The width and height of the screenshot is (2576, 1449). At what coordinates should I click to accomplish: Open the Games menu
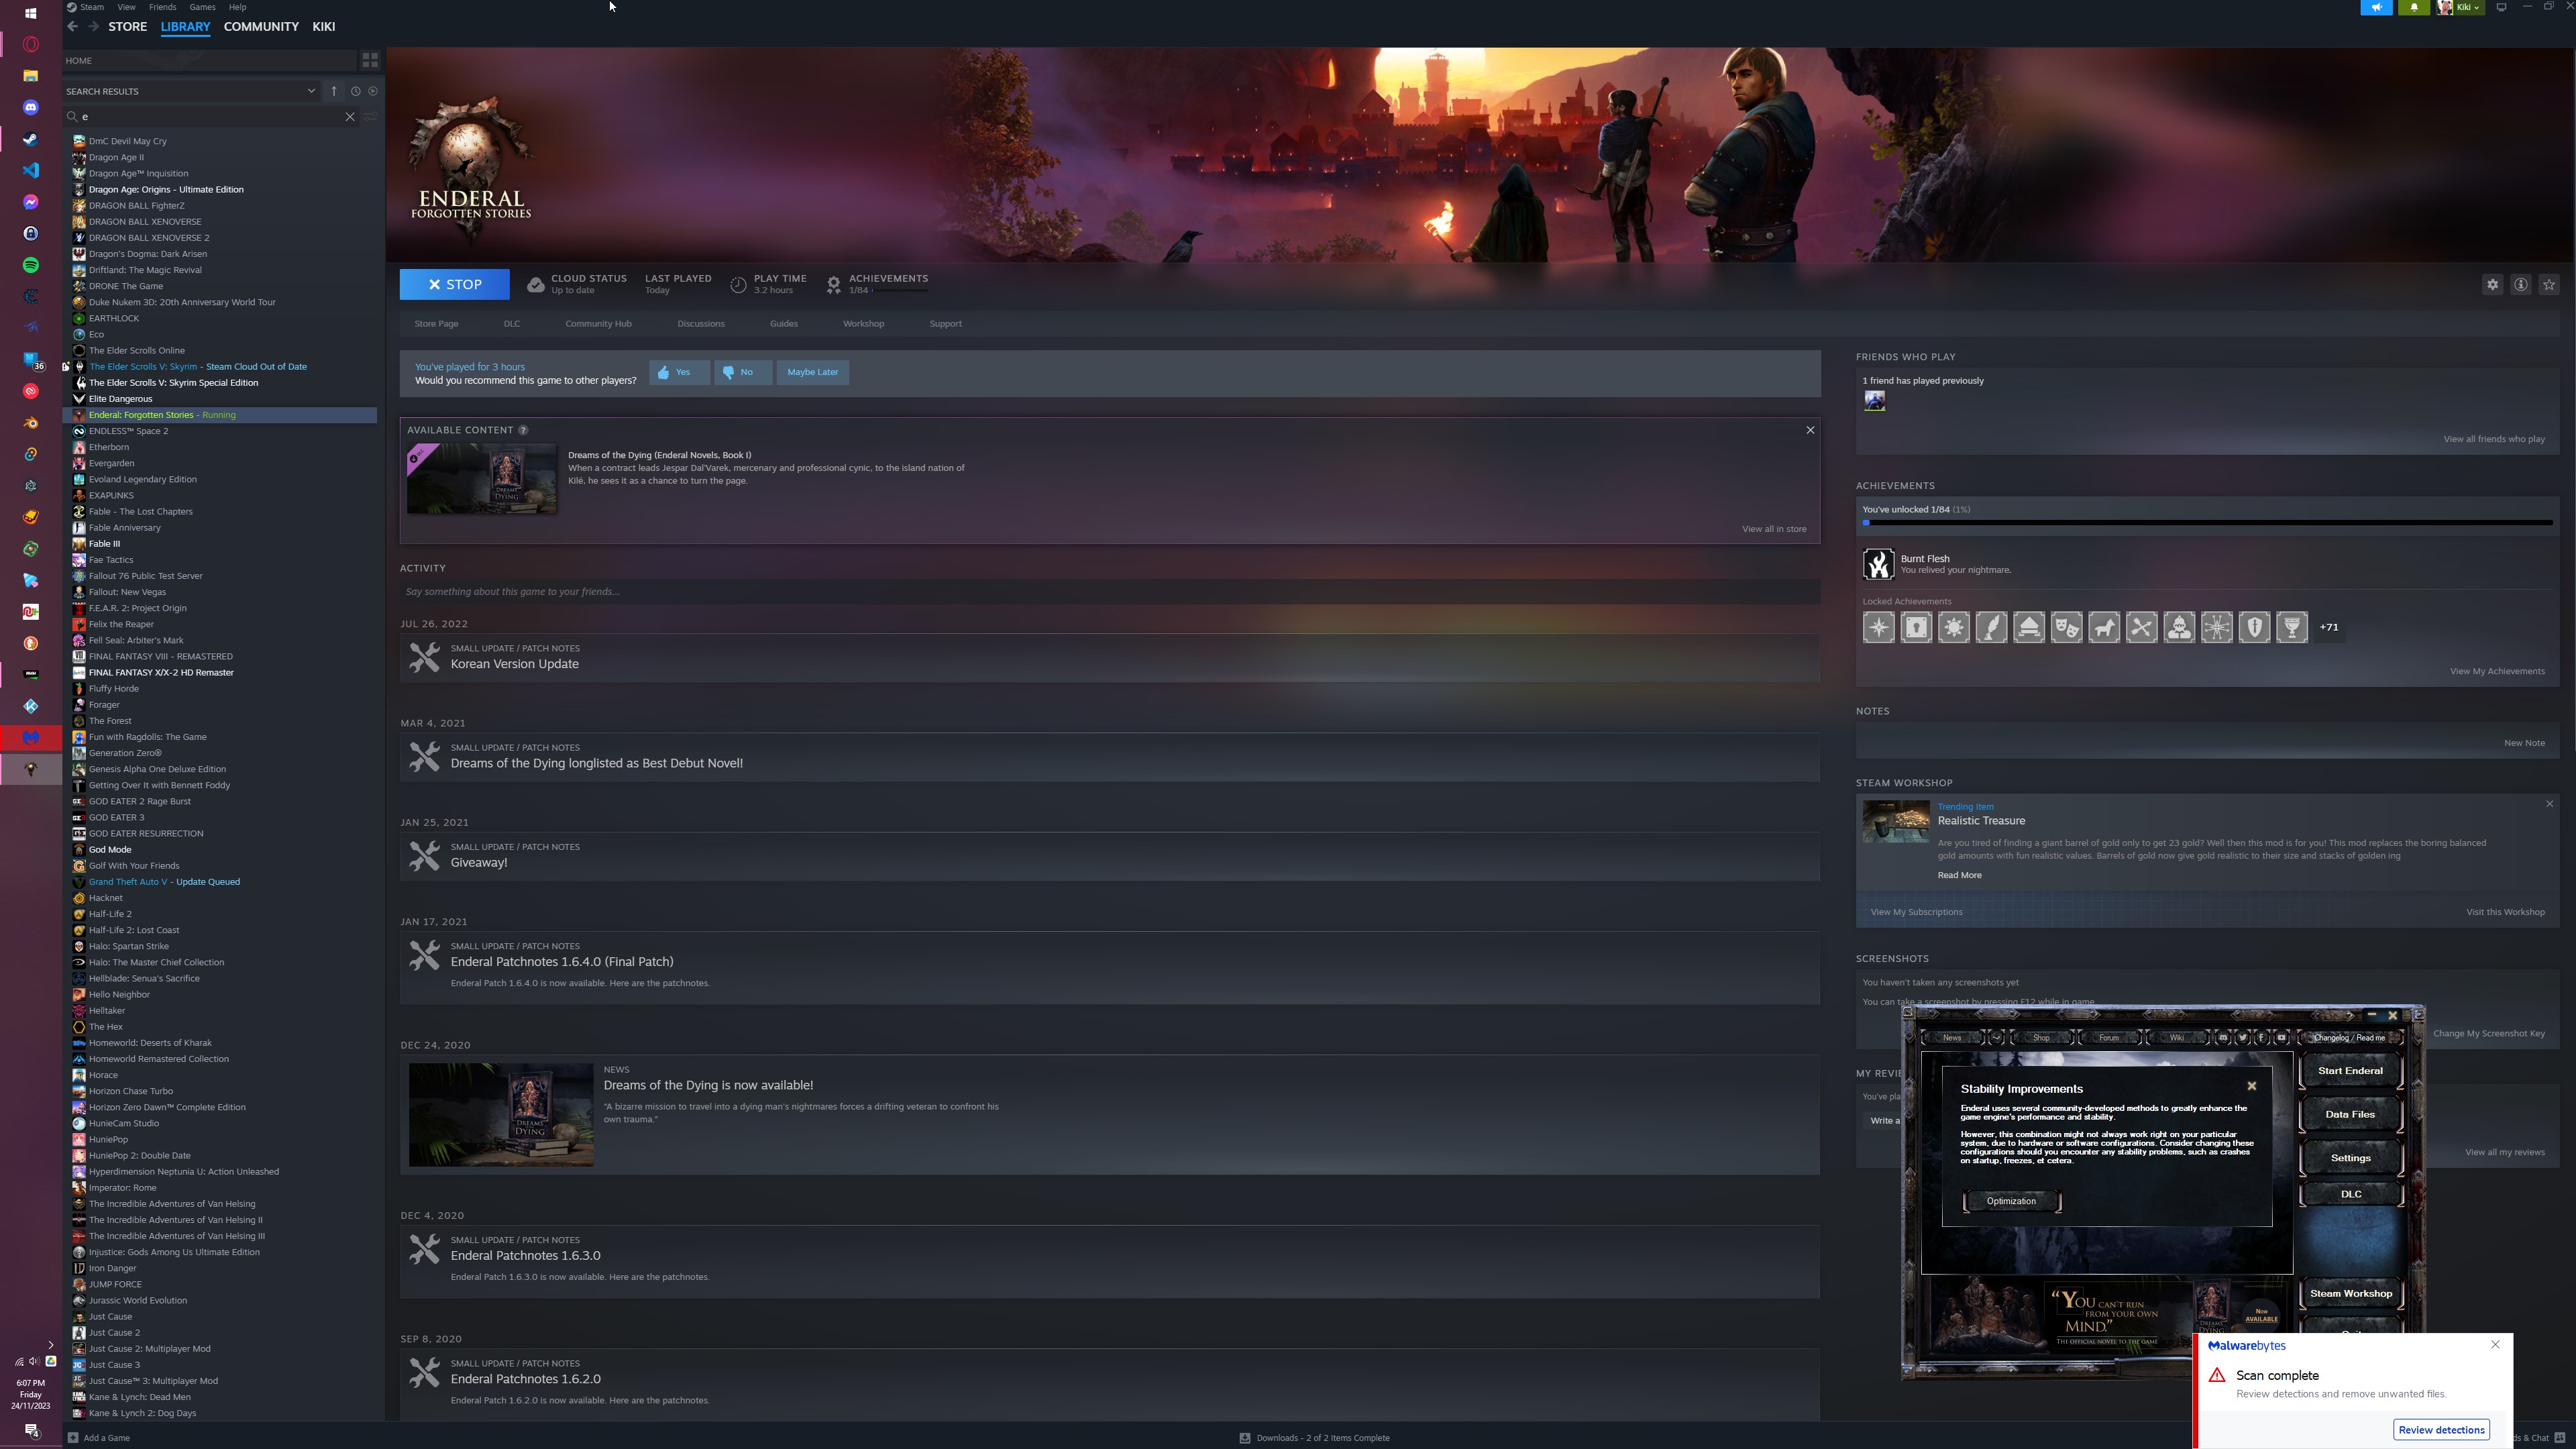point(202,7)
